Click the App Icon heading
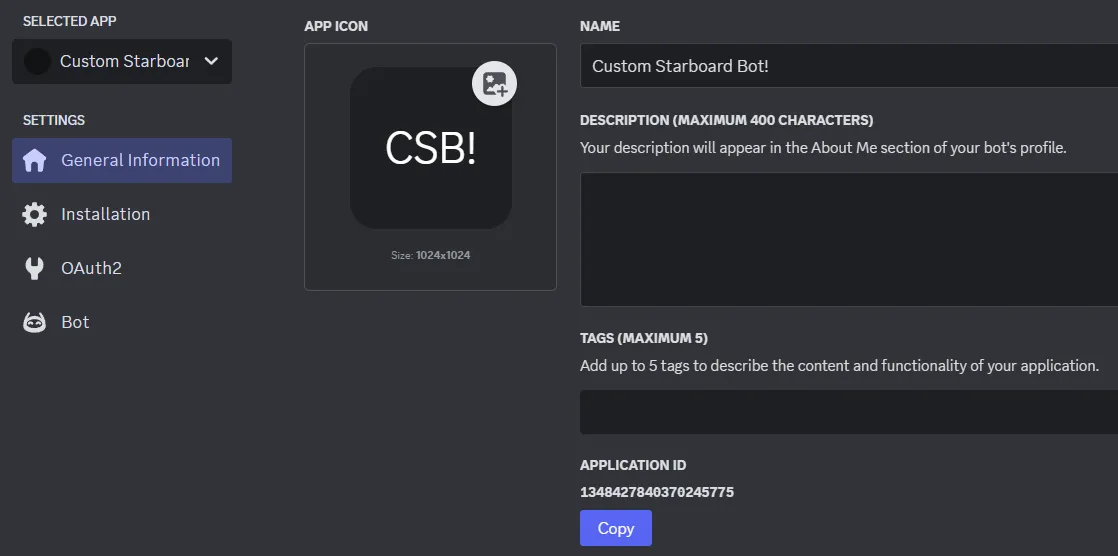The width and height of the screenshot is (1118, 556). pos(336,26)
